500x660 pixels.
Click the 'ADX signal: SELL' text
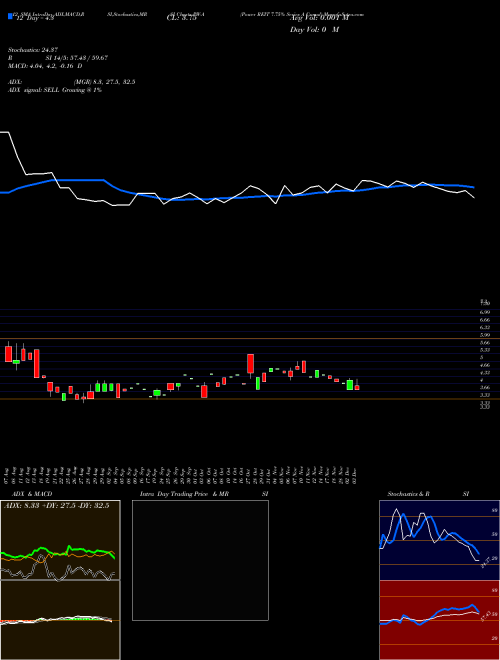(x=34, y=90)
